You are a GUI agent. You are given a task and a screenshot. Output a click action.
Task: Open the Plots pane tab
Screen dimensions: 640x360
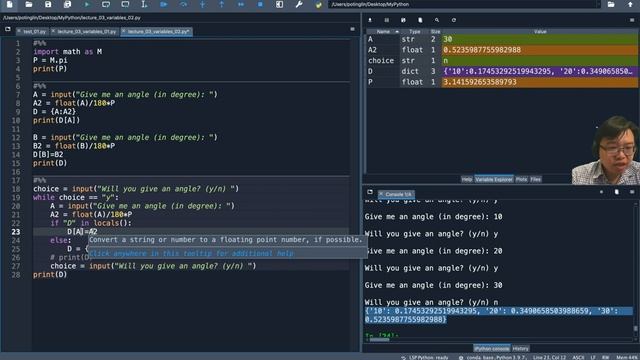(521, 179)
